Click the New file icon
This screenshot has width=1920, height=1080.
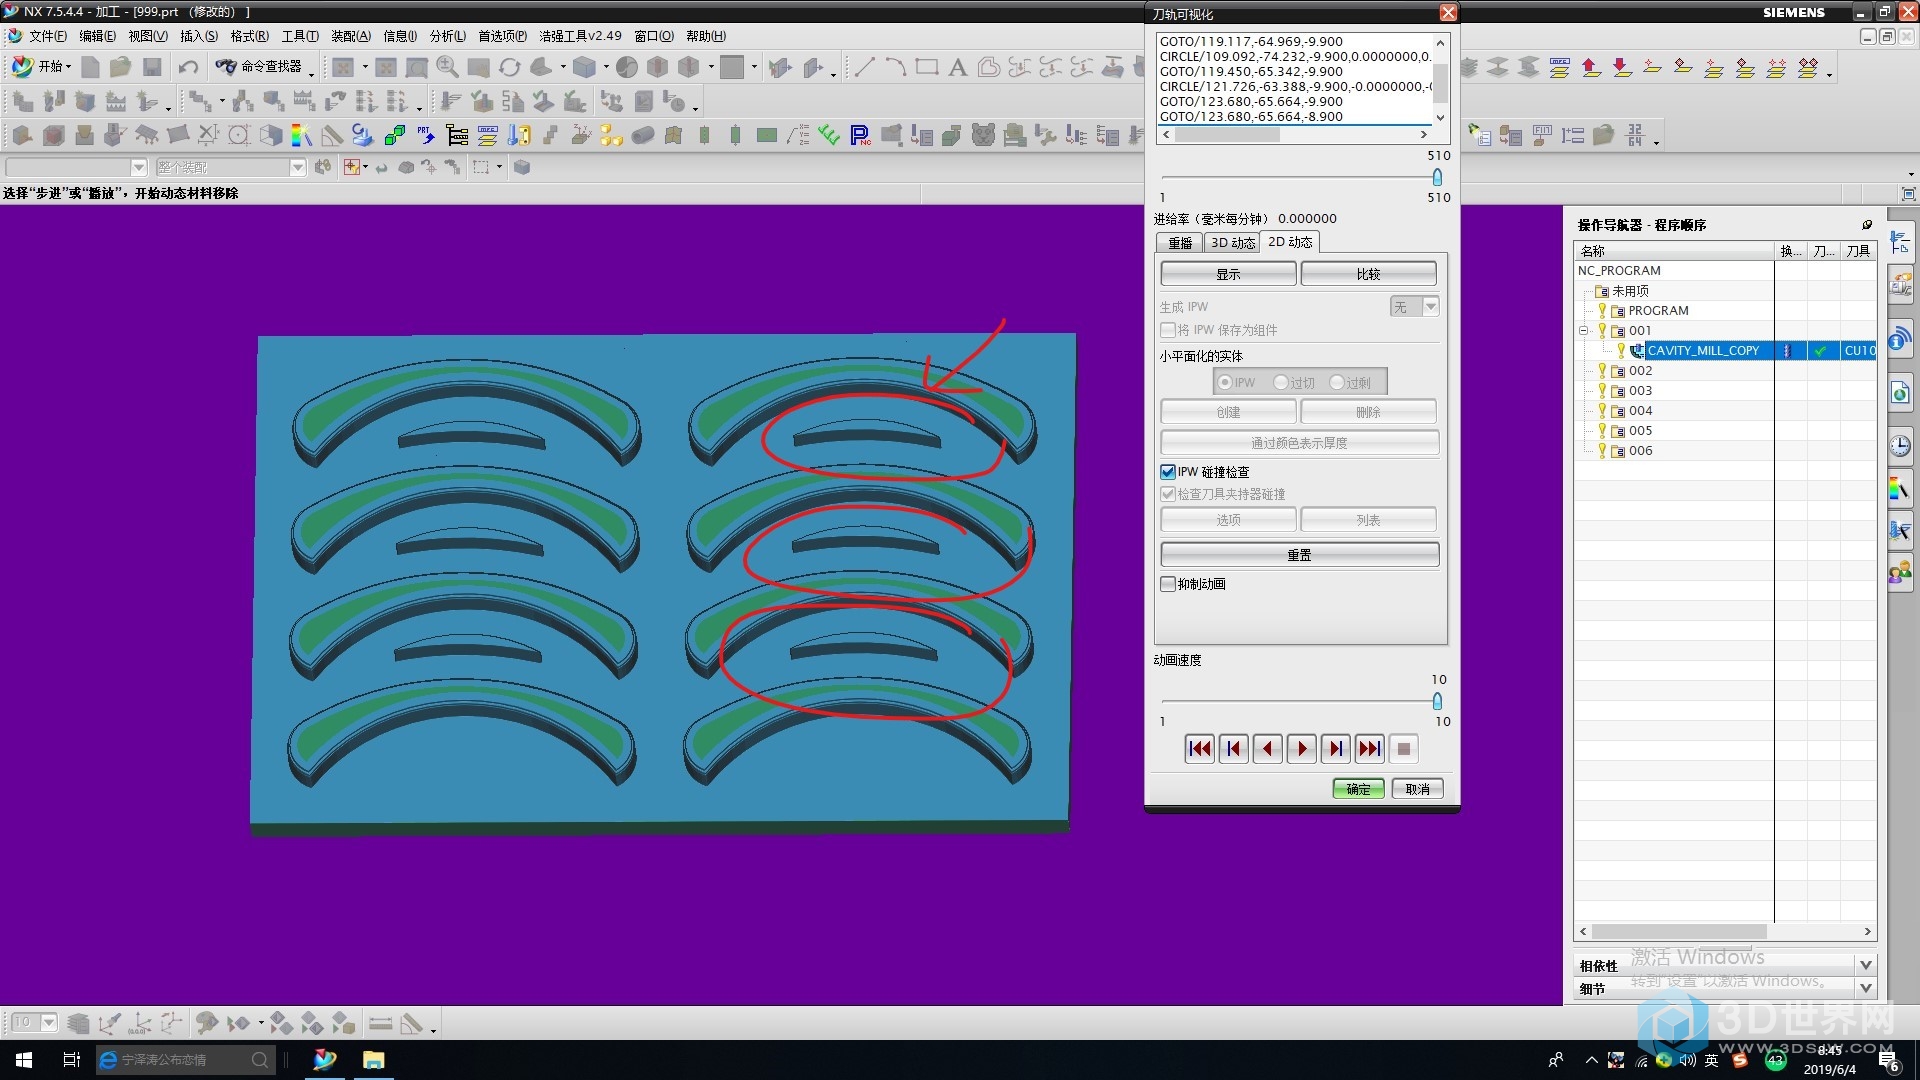pos(90,67)
